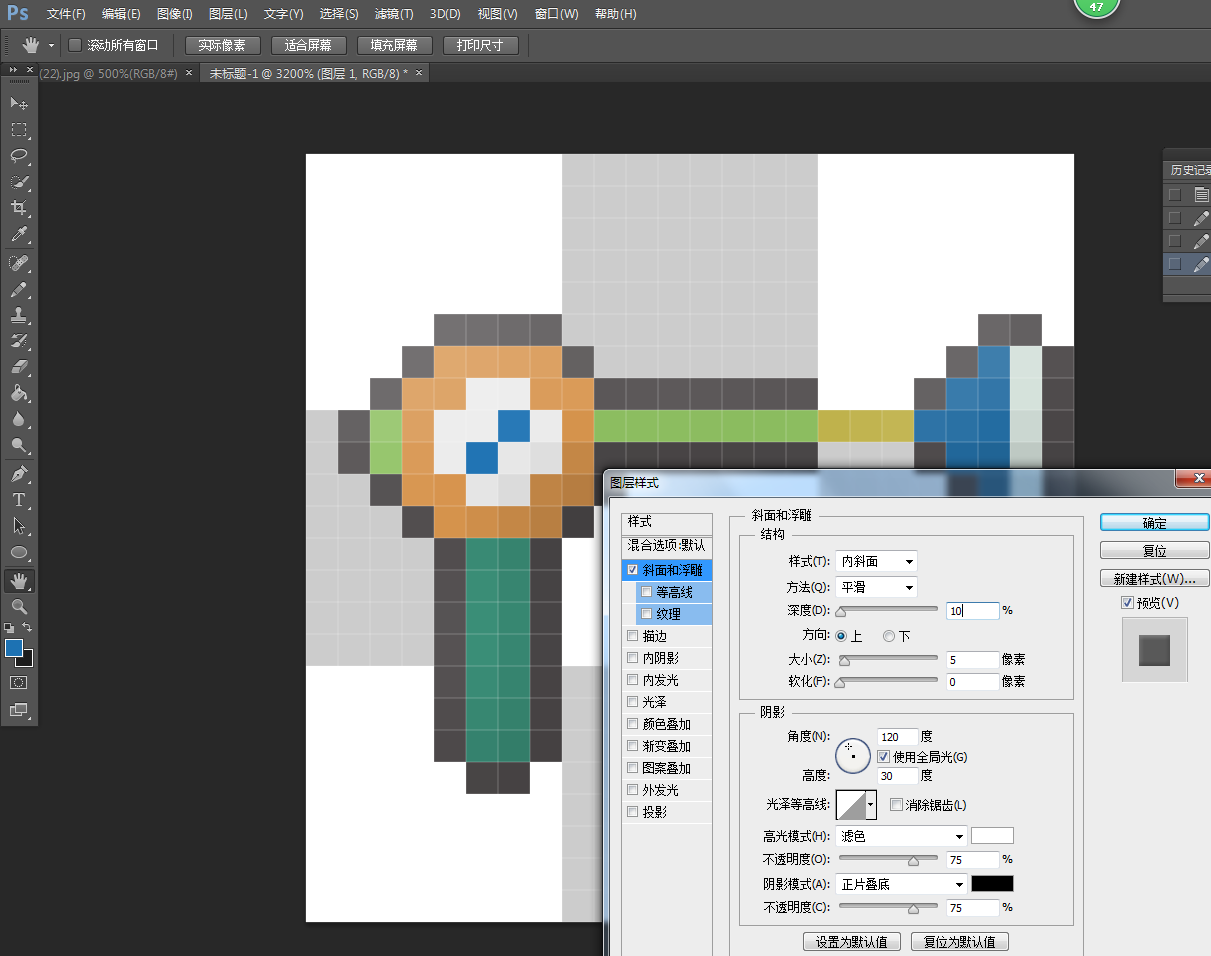1211x956 pixels.
Task: Select the Pen tool
Action: pyautogui.click(x=19, y=473)
